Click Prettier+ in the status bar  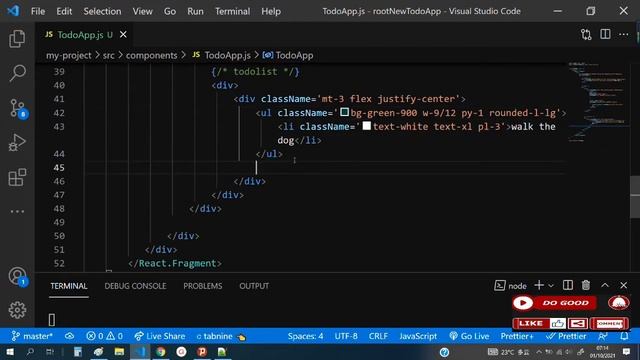[x=517, y=336]
